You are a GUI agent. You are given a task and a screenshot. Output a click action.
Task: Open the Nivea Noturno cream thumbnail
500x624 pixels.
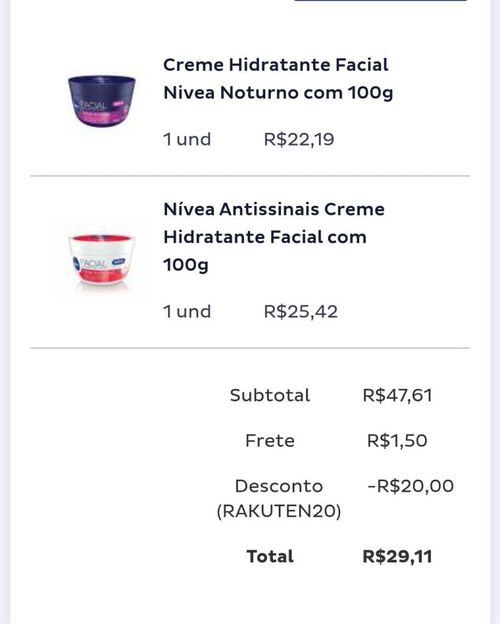[102, 101]
